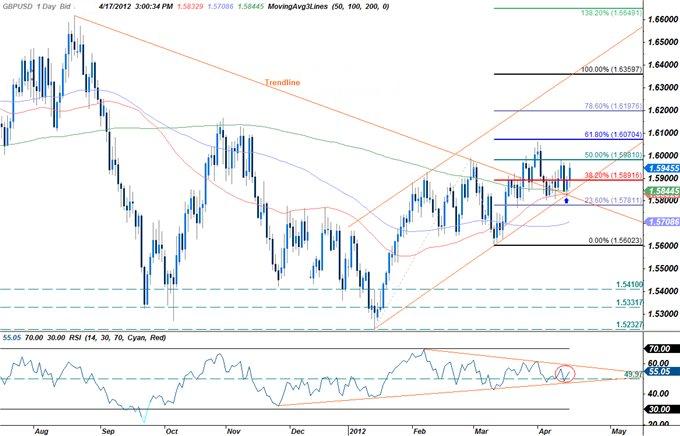Click the 1.54000 price axis label
This screenshot has height=436, width=680.
point(663,291)
